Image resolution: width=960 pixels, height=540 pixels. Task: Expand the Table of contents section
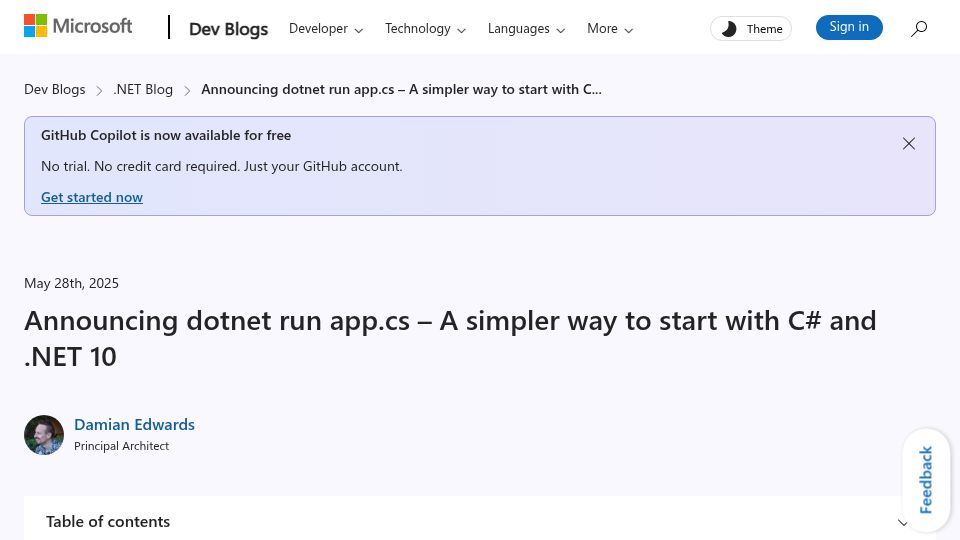tap(479, 522)
